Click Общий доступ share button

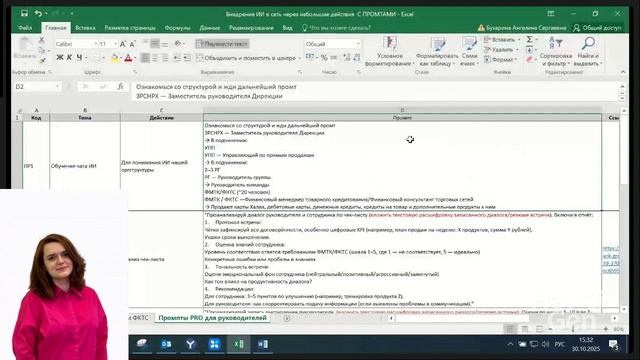pyautogui.click(x=597, y=28)
